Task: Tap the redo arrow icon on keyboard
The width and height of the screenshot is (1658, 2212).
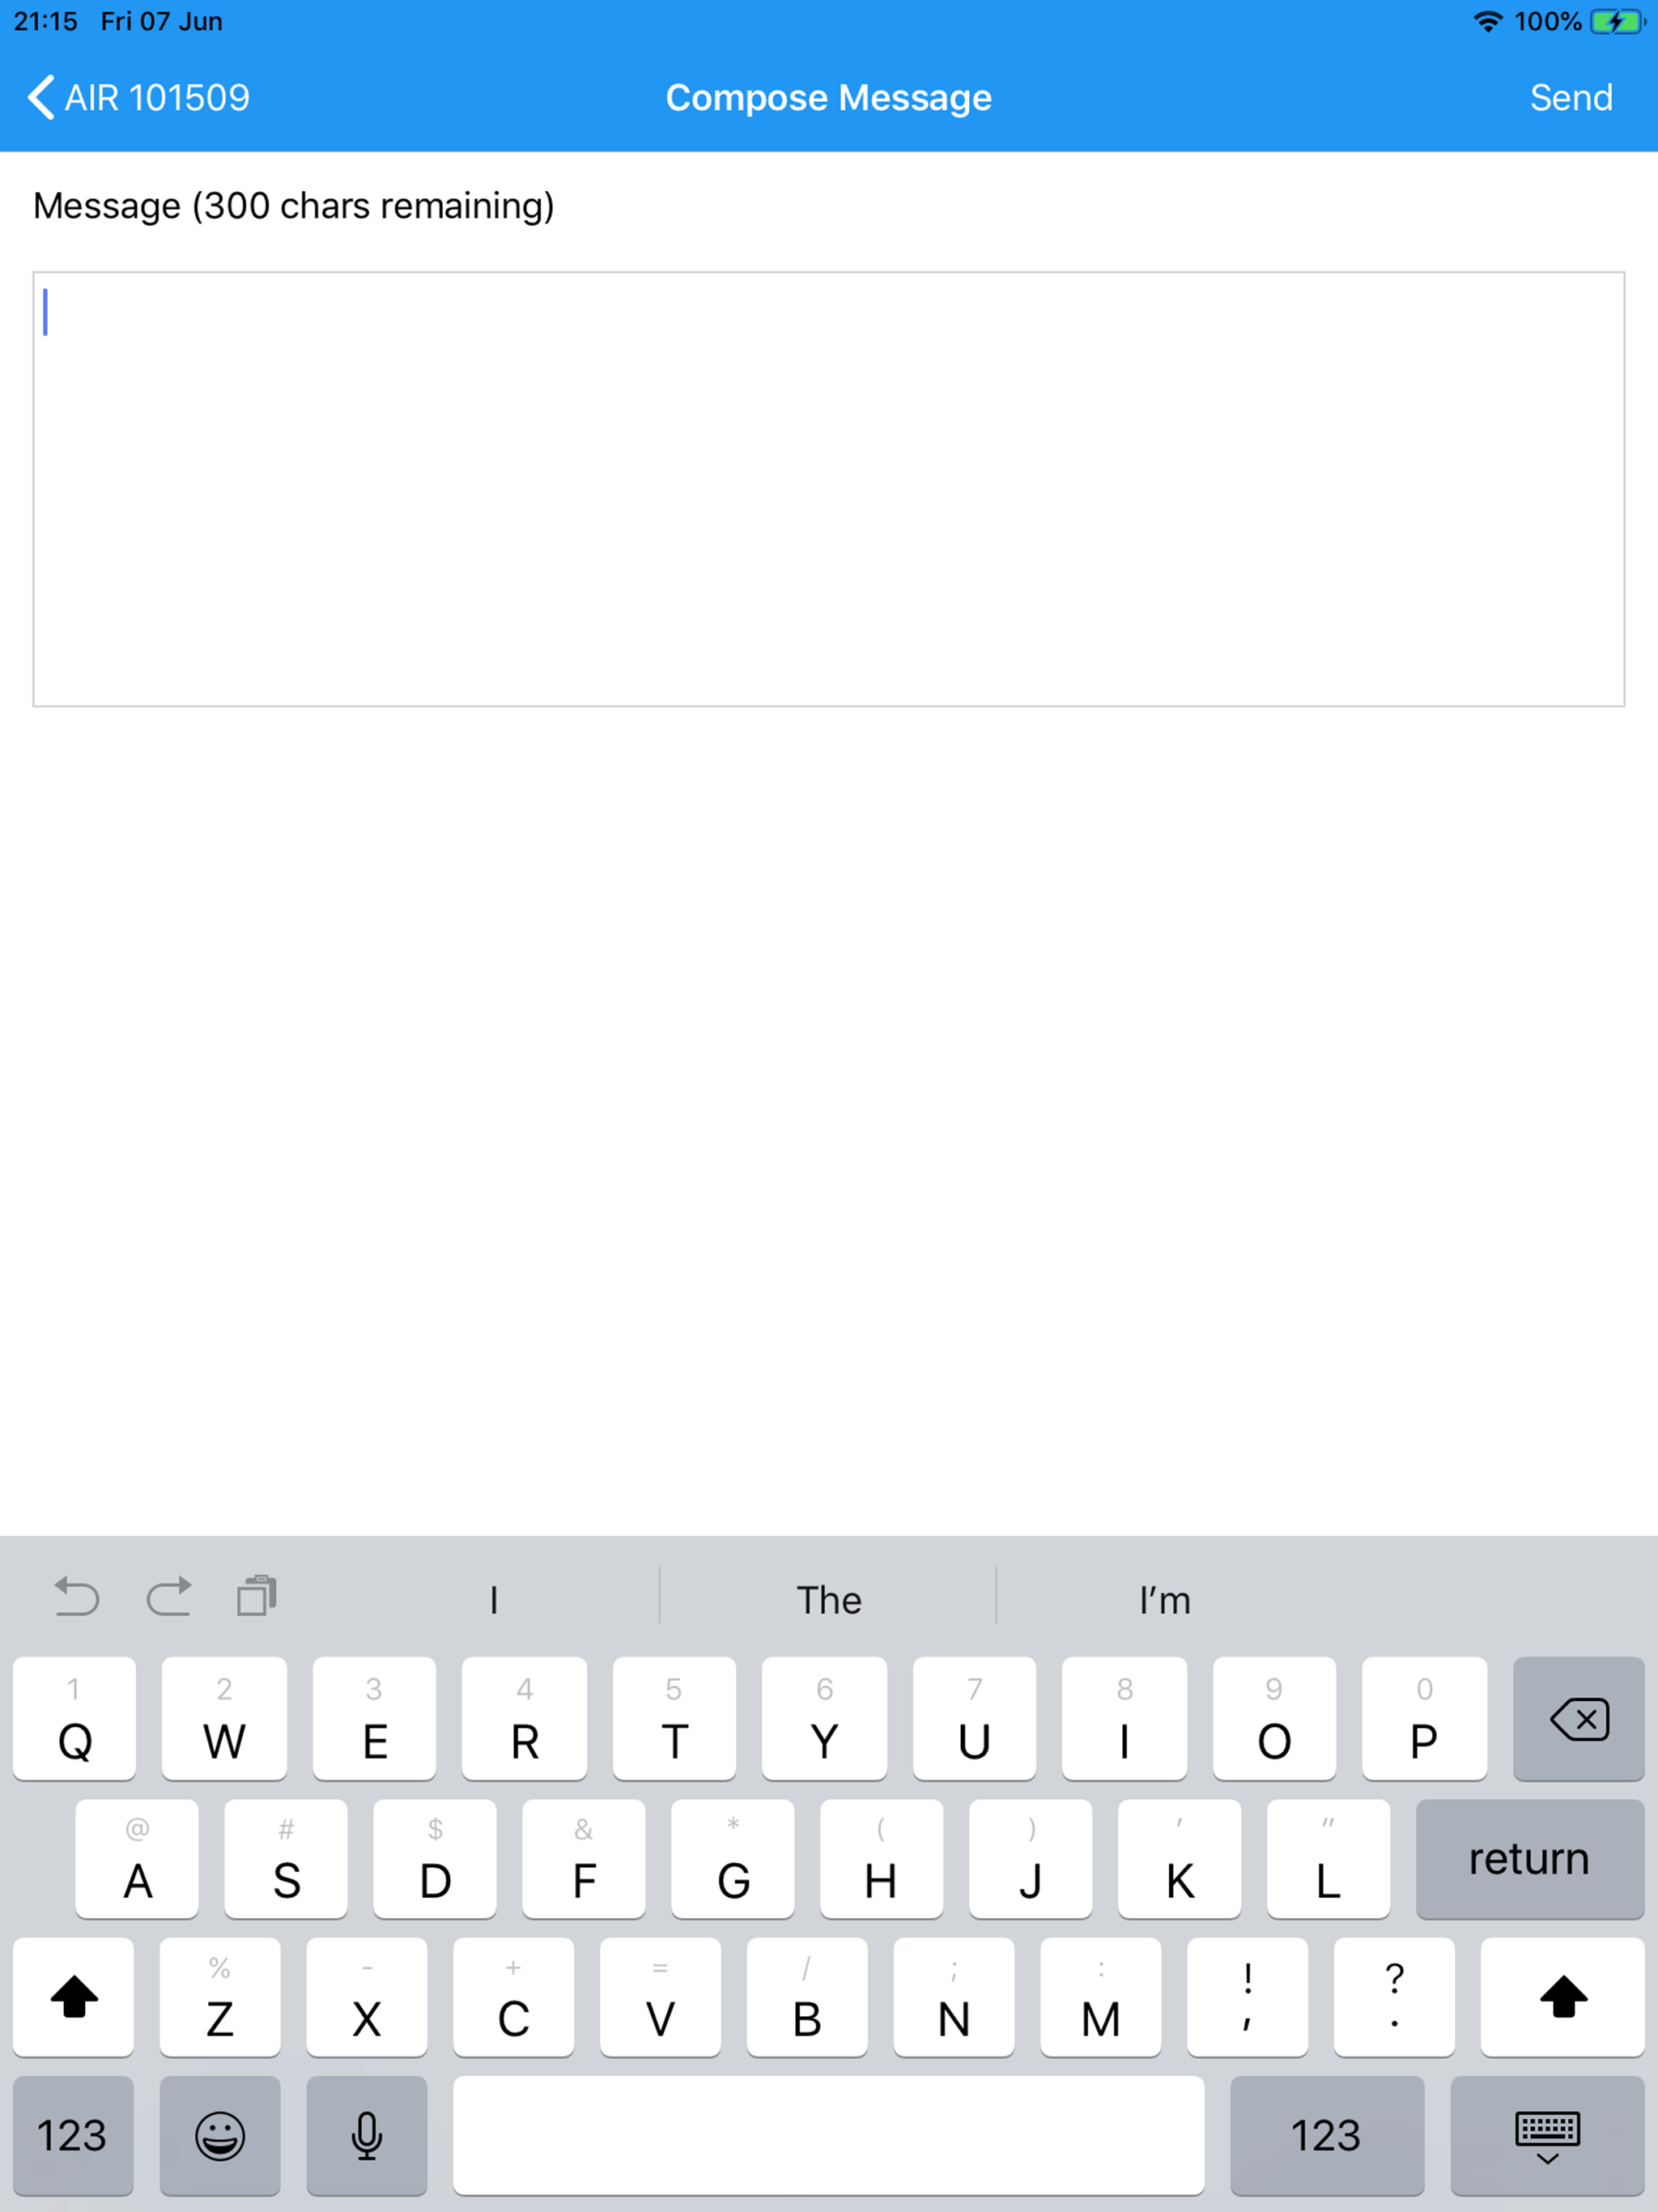Action: (x=168, y=1597)
